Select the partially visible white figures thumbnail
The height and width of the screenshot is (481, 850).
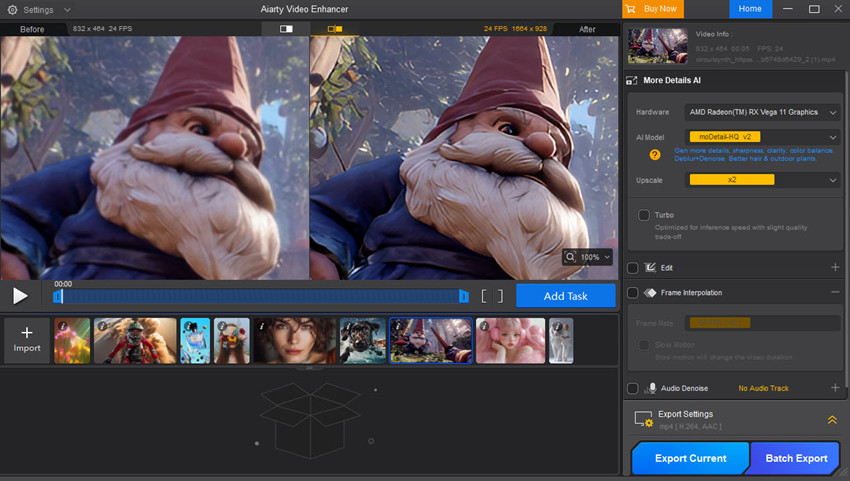click(561, 341)
